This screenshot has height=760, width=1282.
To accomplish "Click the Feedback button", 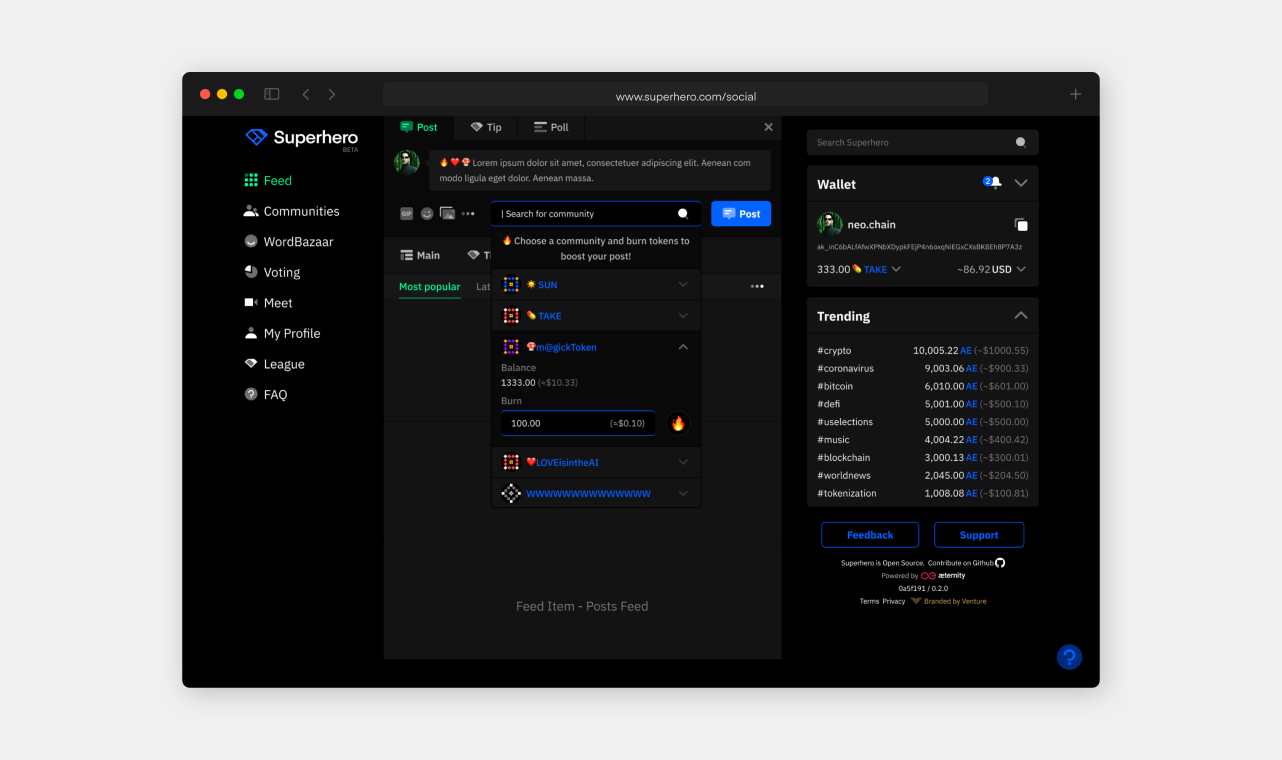I will click(x=870, y=535).
